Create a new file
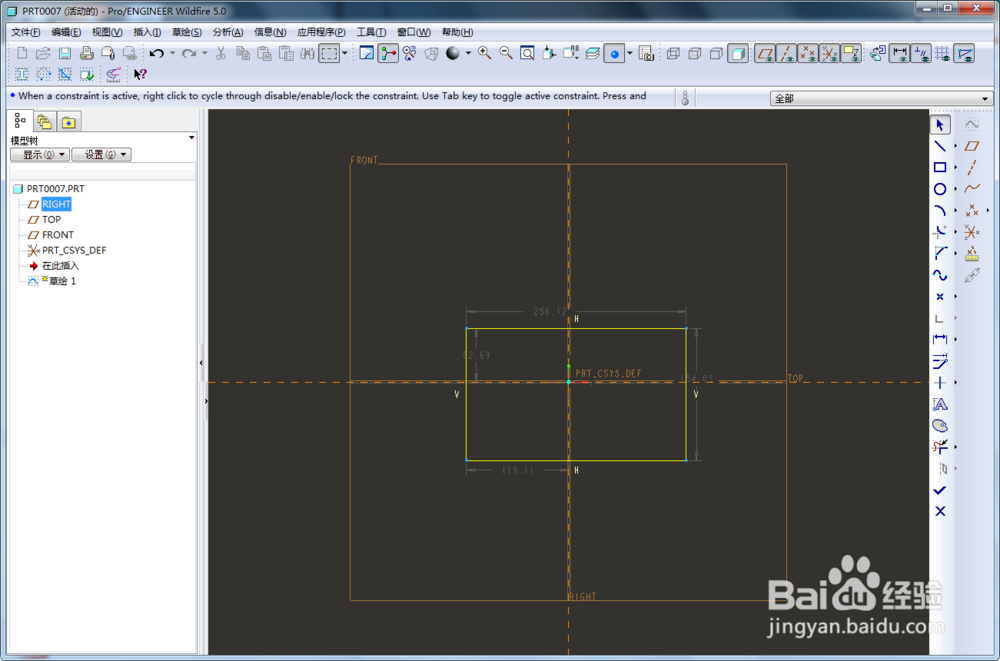This screenshot has width=1000, height=661. pos(22,54)
